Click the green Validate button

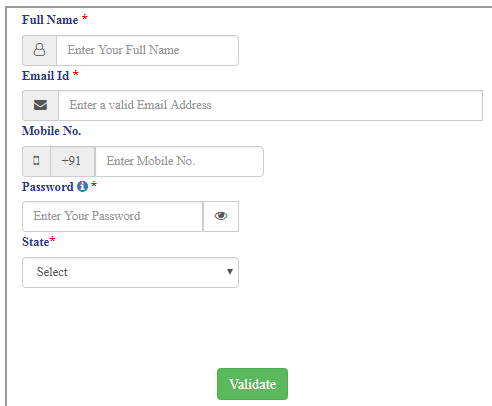252,384
